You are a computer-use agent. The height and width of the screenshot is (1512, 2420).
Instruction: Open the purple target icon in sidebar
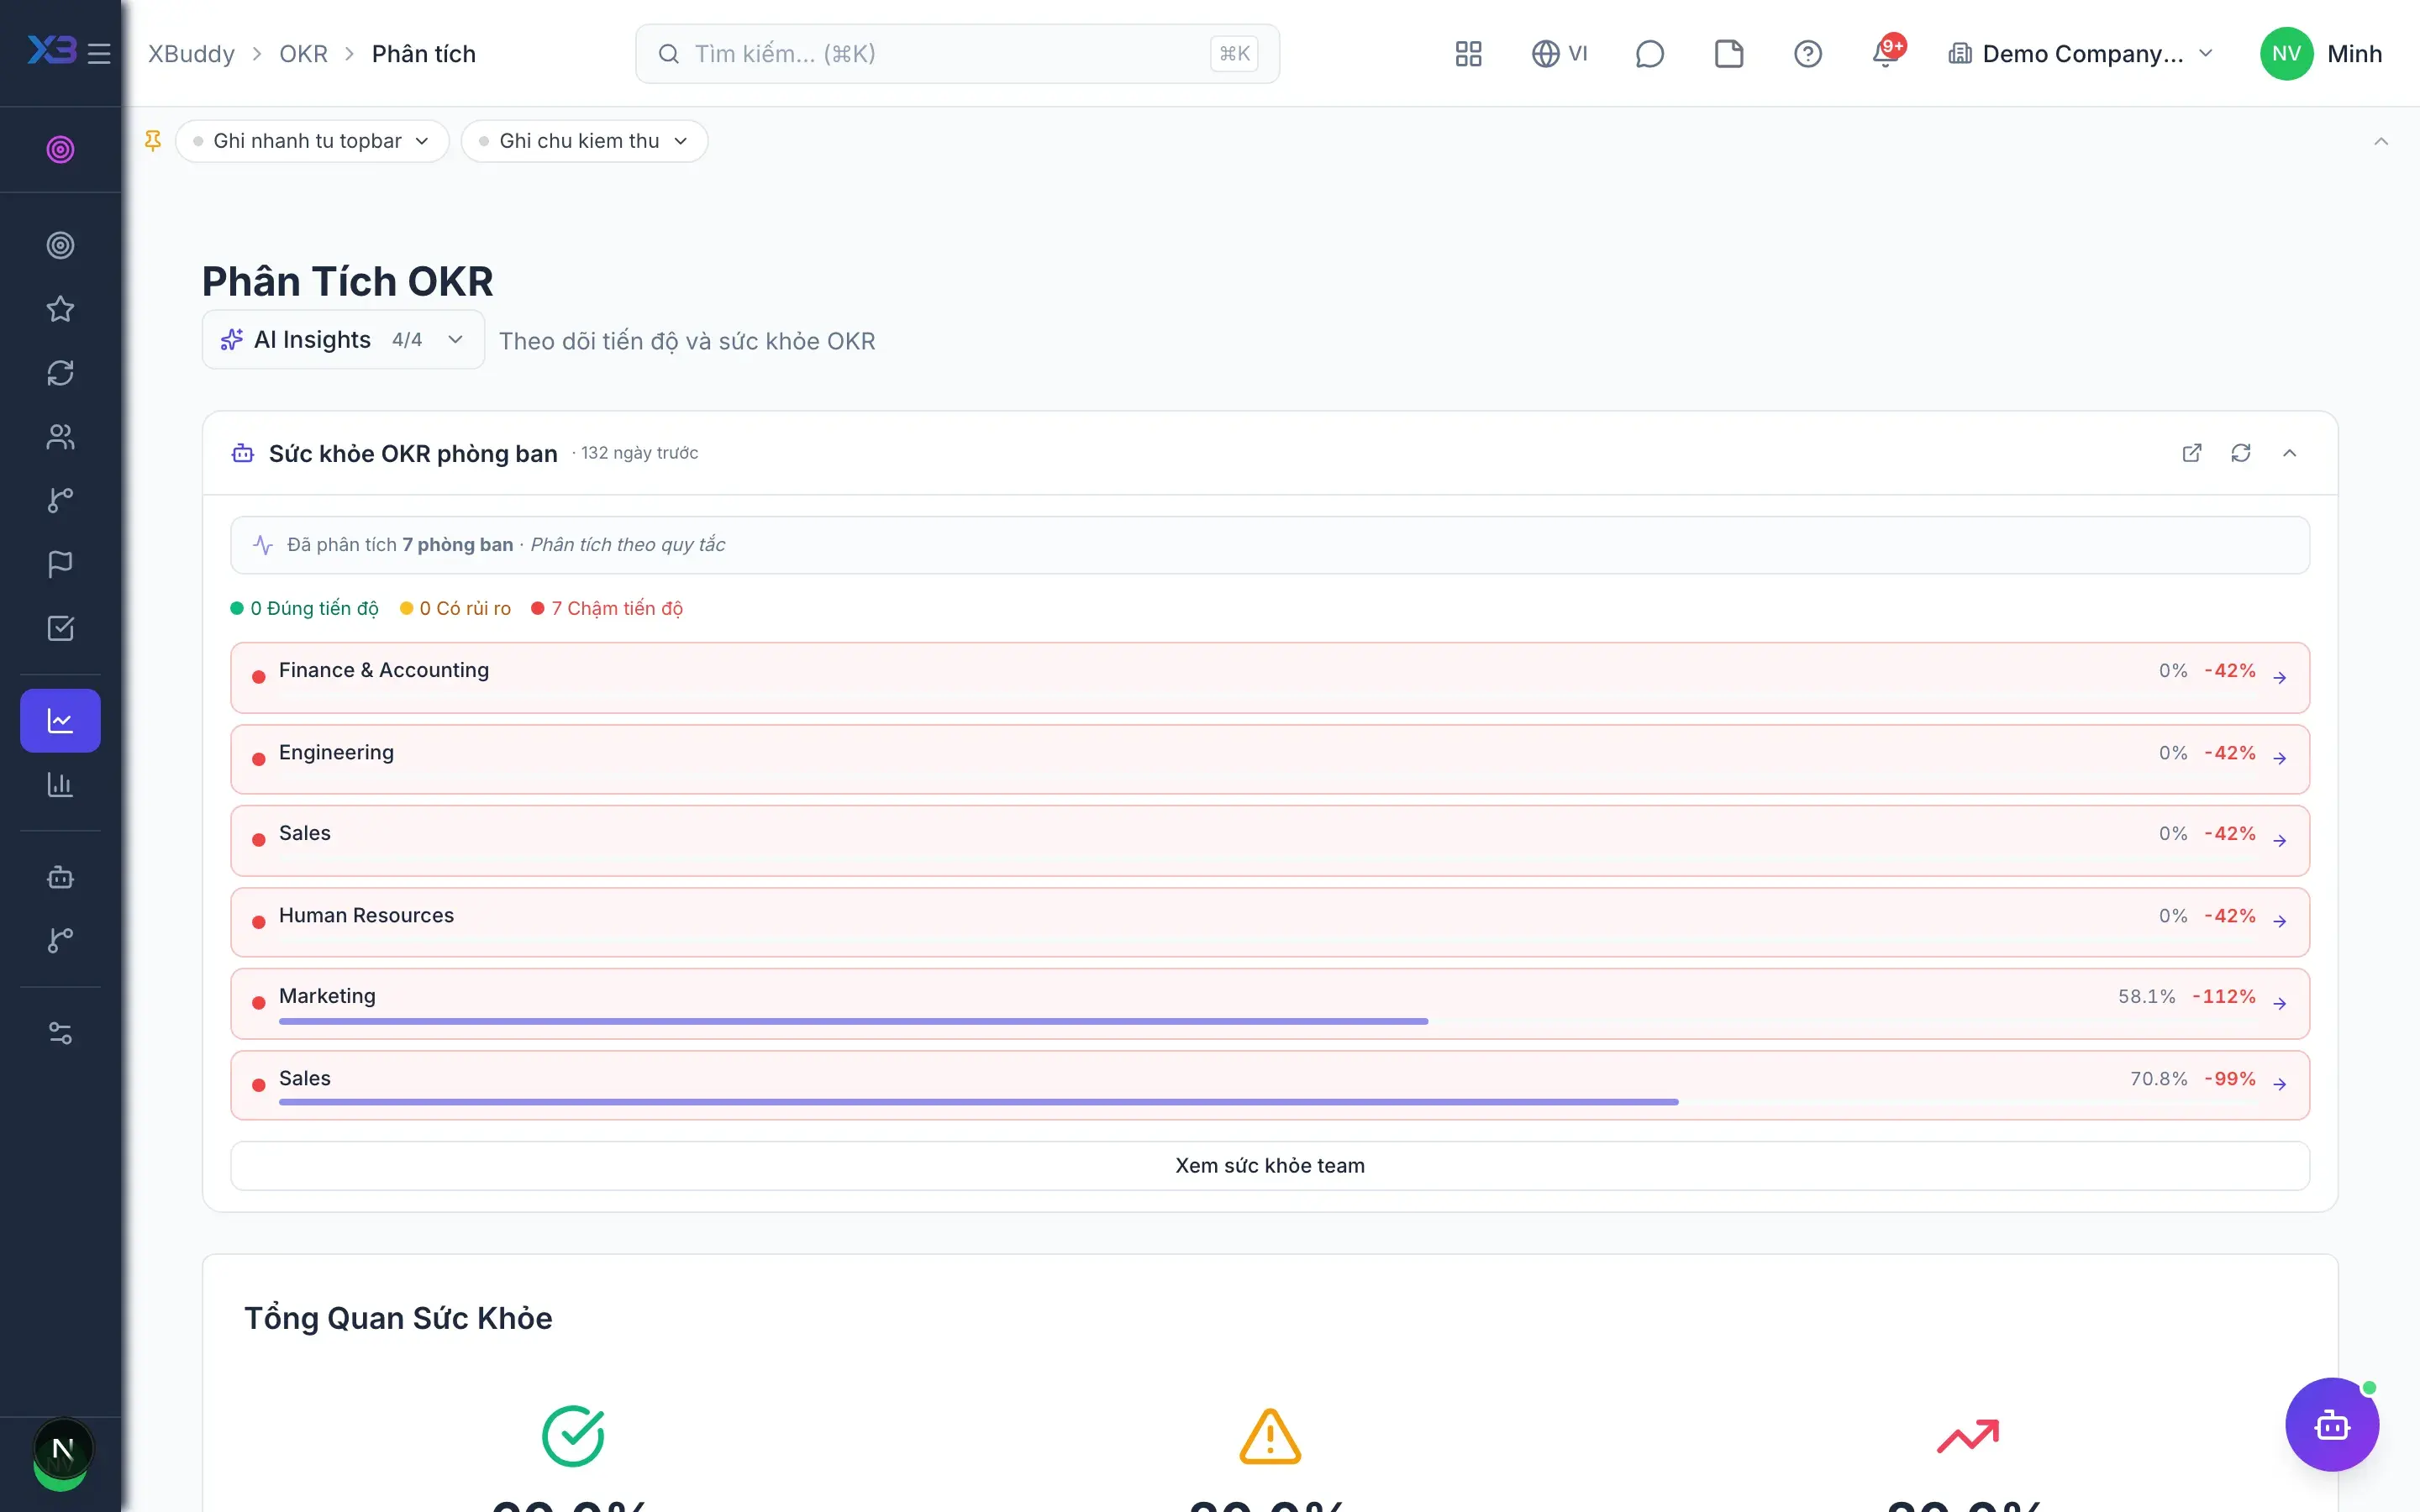tap(60, 149)
